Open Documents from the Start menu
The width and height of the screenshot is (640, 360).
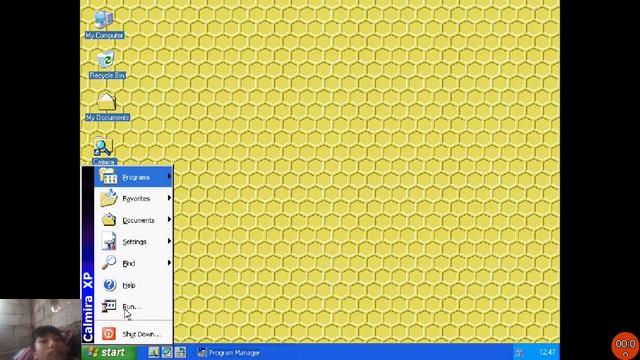tap(133, 220)
